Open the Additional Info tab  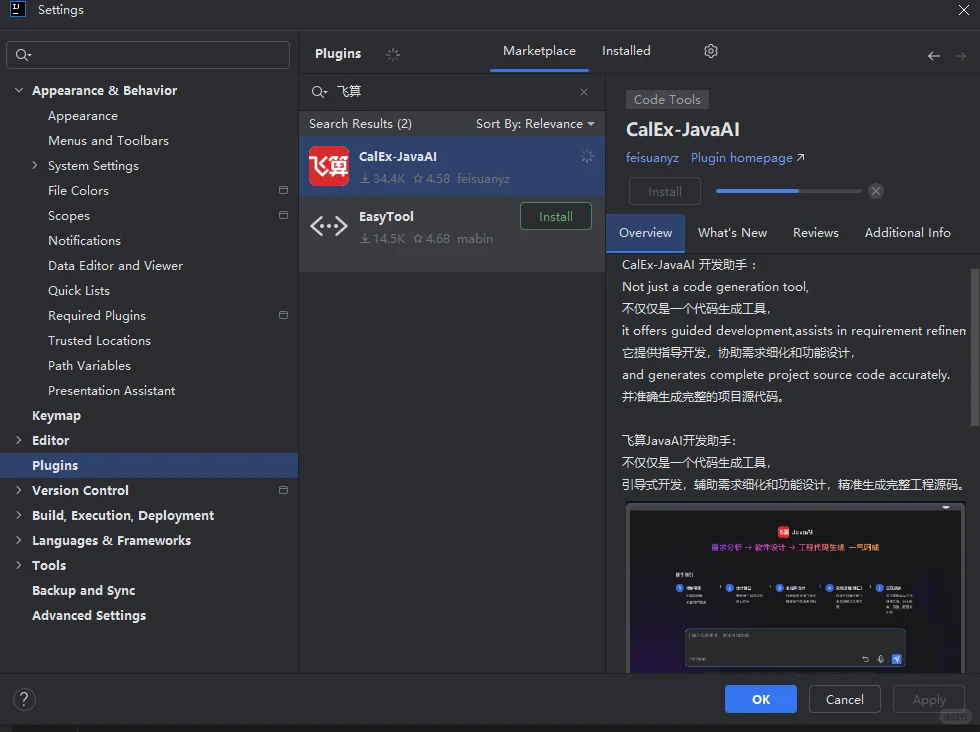pyautogui.click(x=908, y=233)
